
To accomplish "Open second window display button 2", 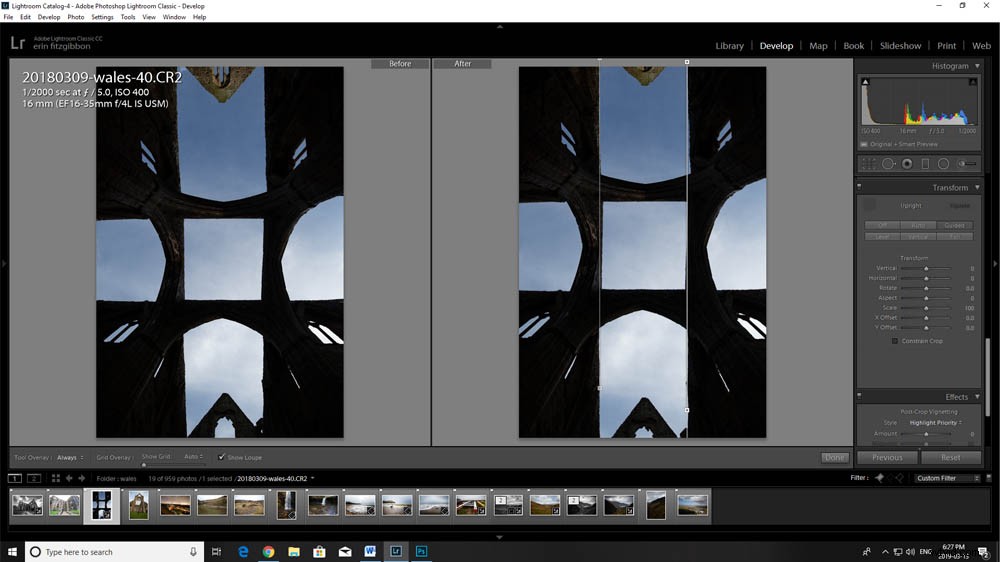I will 34,478.
